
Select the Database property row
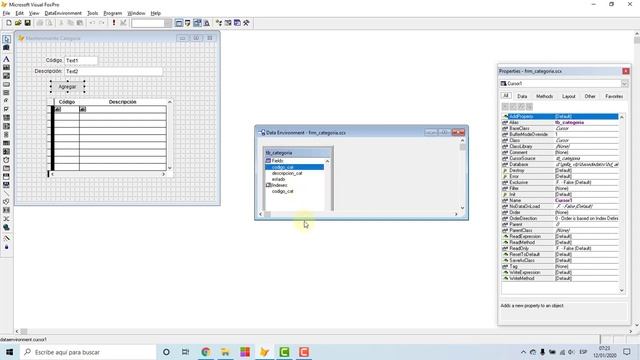(x=560, y=164)
